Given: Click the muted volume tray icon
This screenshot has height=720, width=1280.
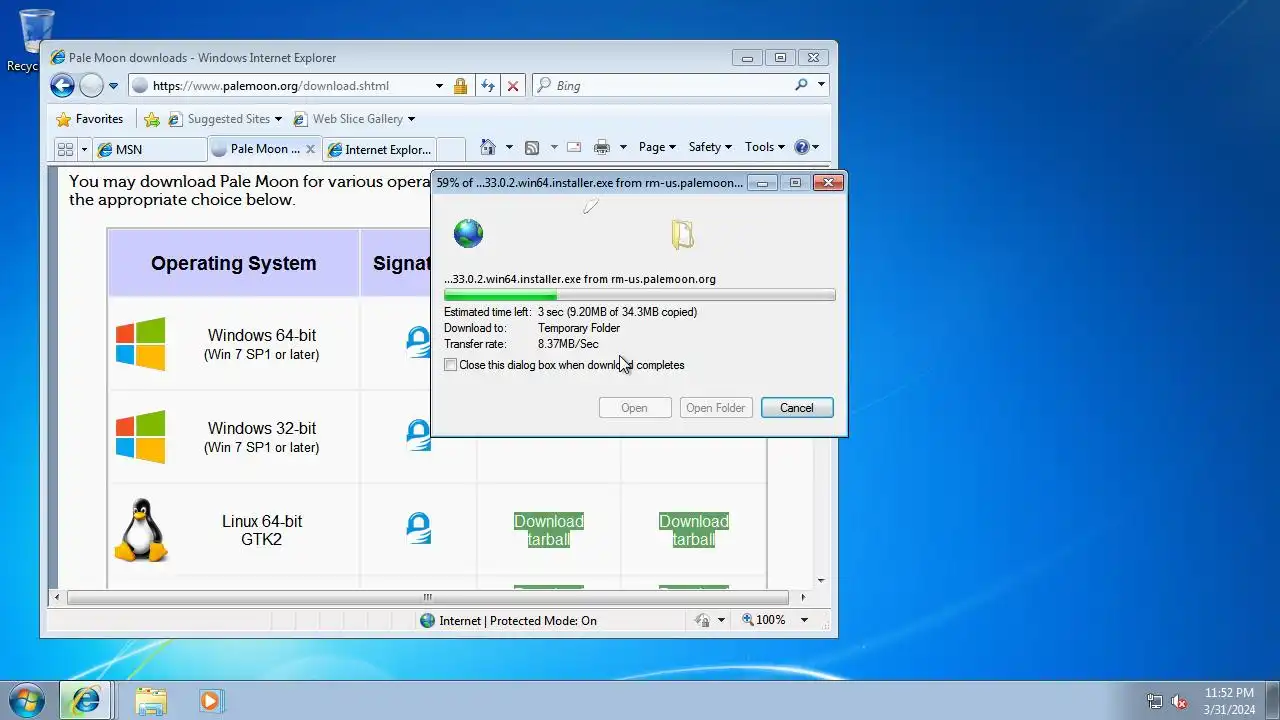Looking at the screenshot, I should pos(1180,701).
